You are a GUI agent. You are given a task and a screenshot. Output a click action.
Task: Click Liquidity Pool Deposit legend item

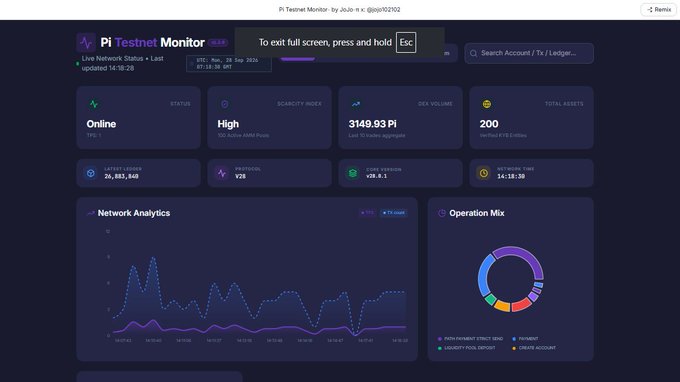coord(467,348)
